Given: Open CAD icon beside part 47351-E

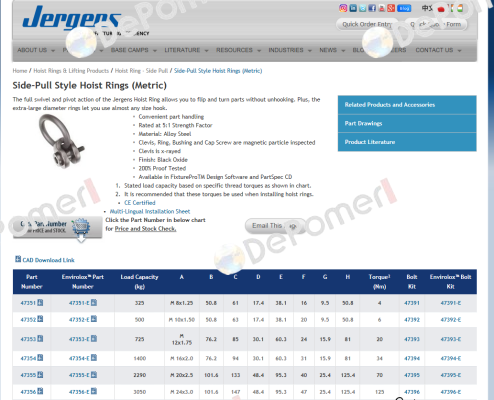Looking at the screenshot, I should (x=94, y=302).
